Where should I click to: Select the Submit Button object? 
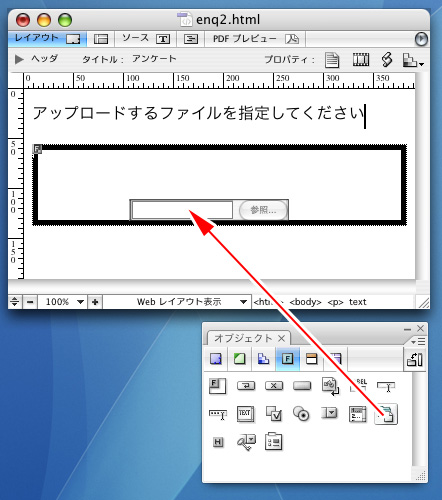coord(246,386)
